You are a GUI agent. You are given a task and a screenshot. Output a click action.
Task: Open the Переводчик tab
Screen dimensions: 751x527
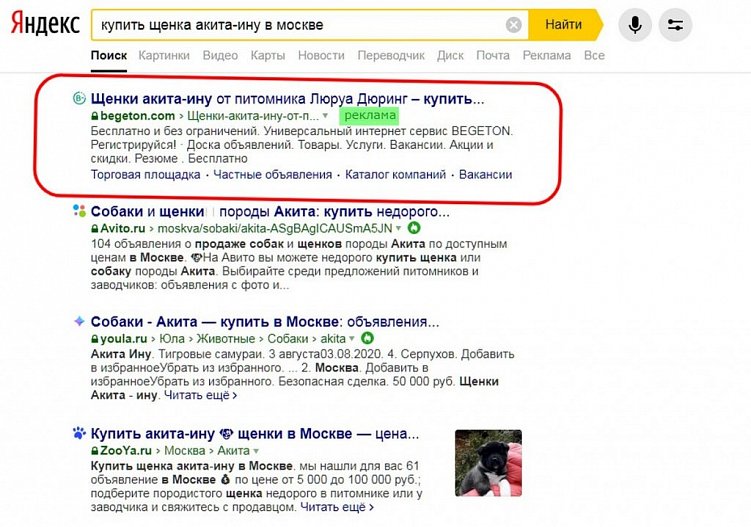(391, 56)
